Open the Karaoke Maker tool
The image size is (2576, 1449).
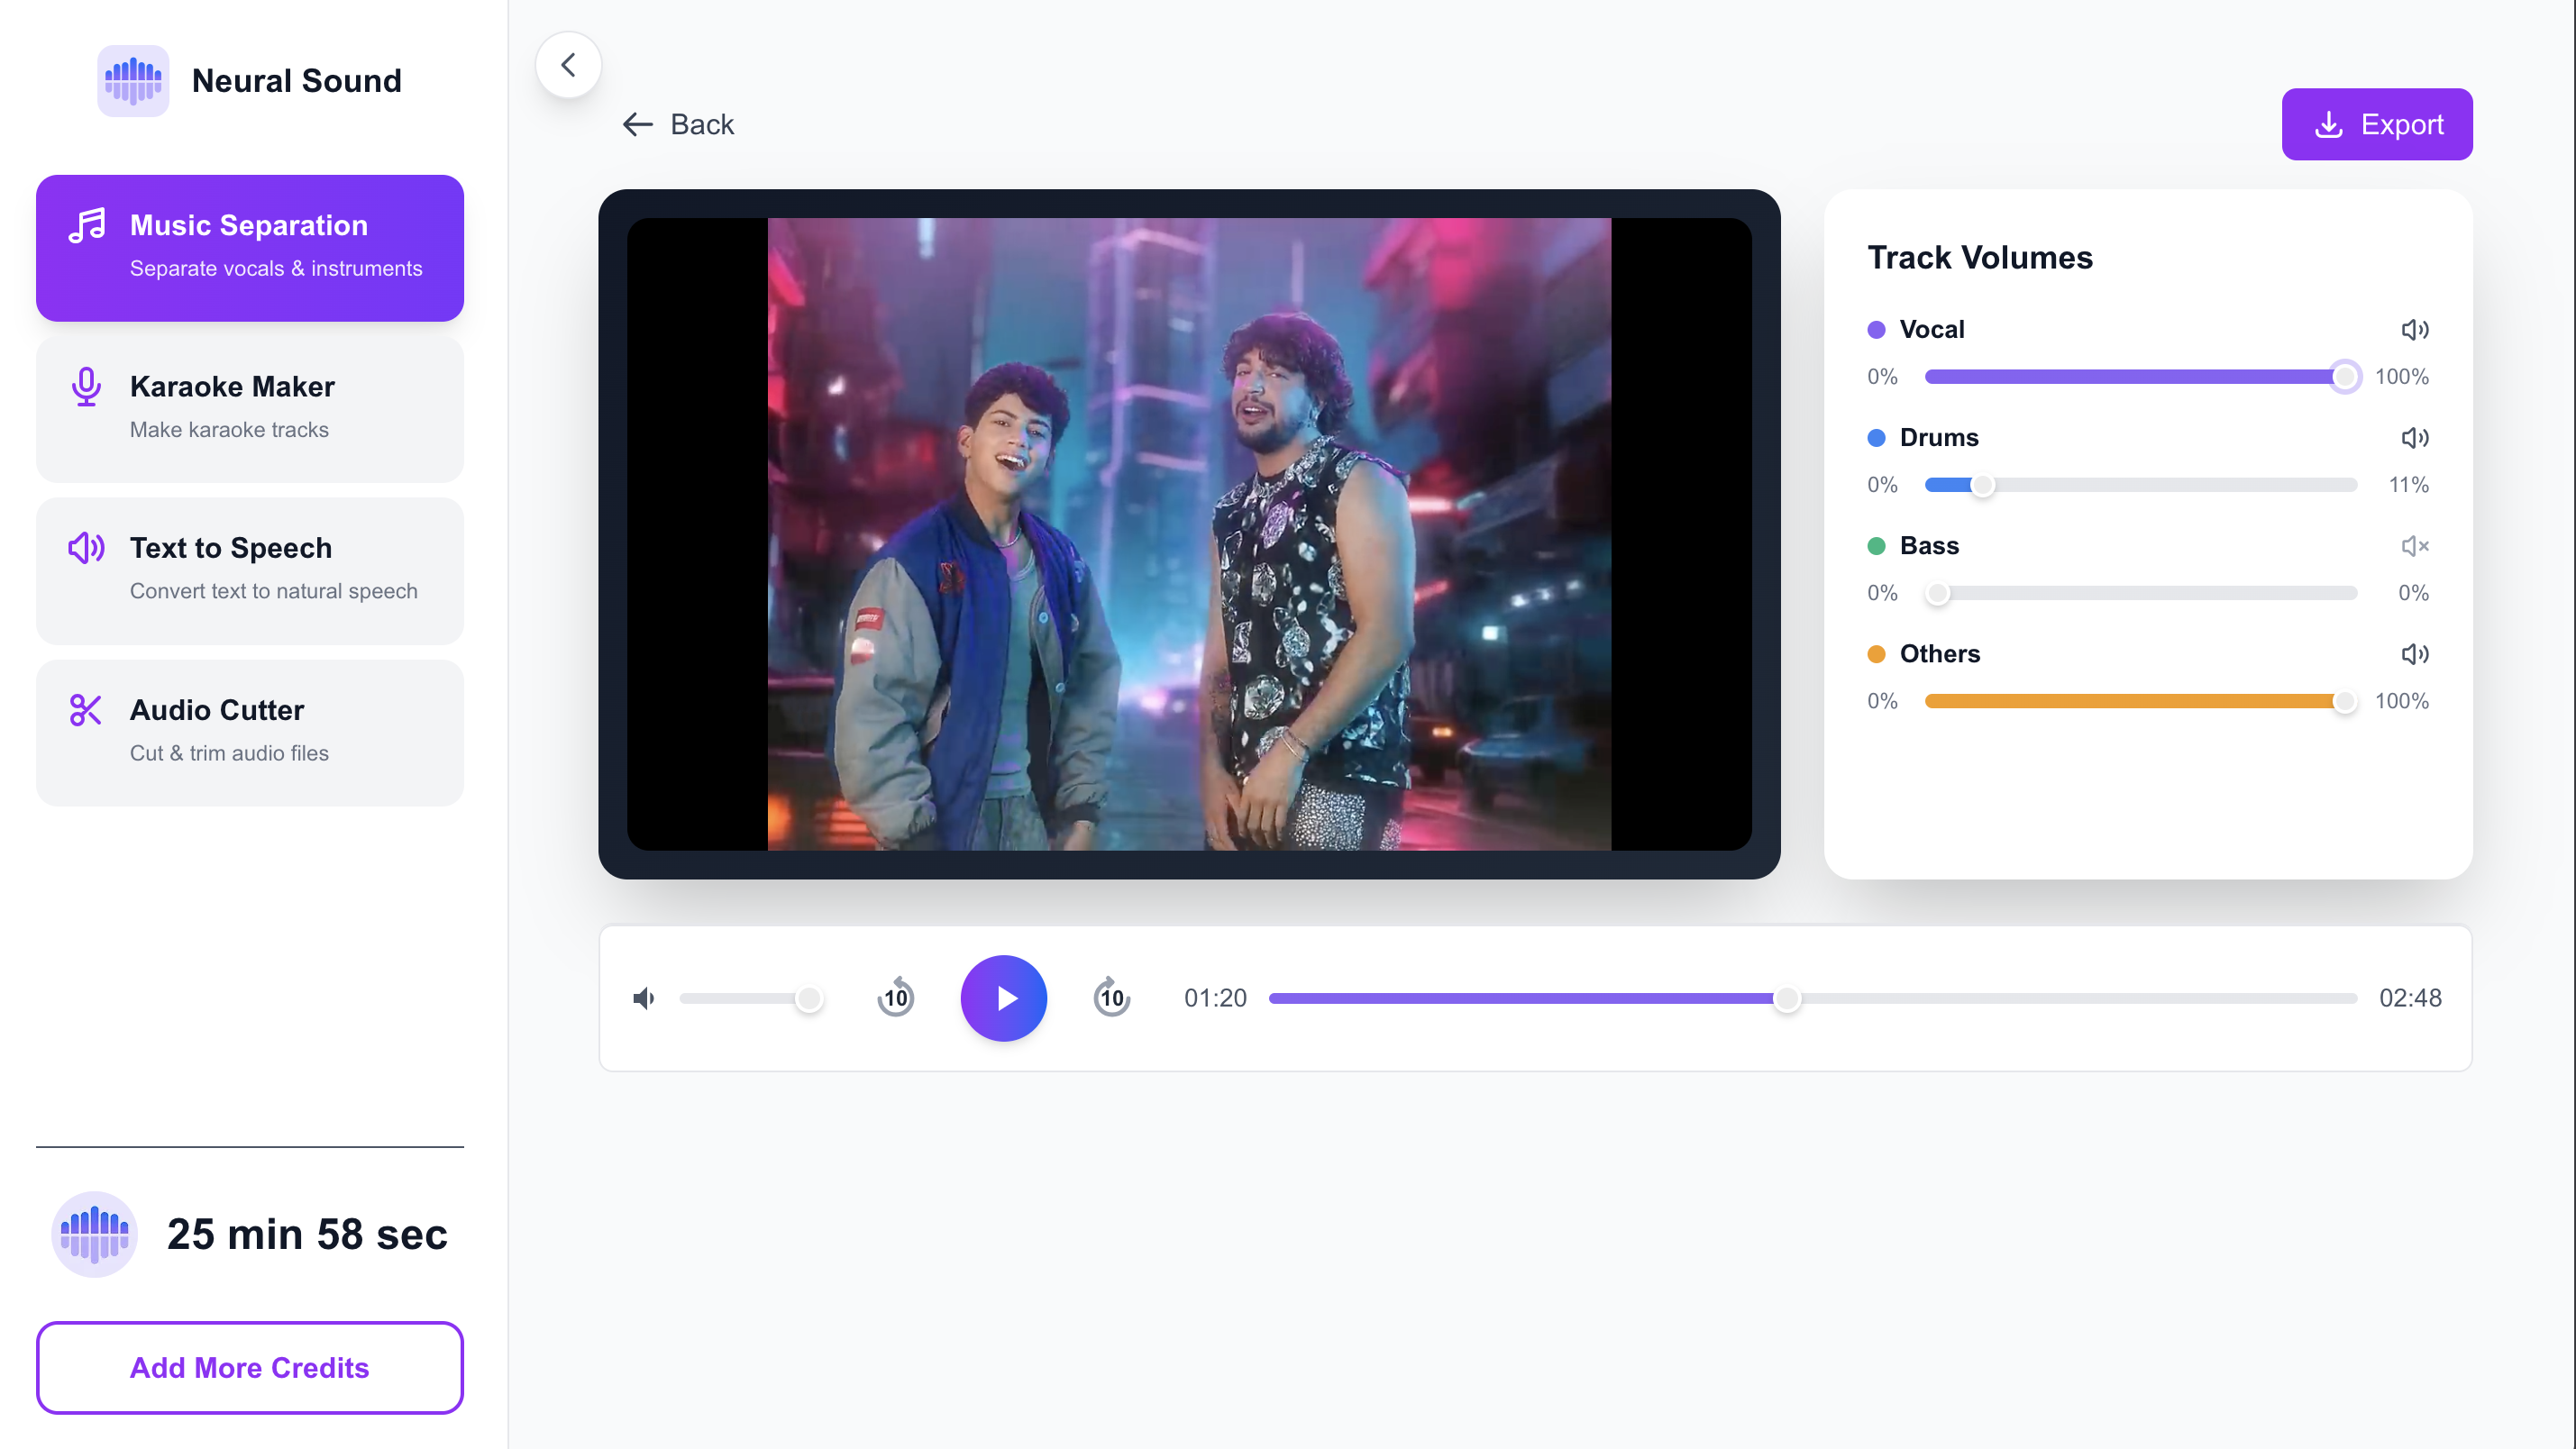(249, 408)
